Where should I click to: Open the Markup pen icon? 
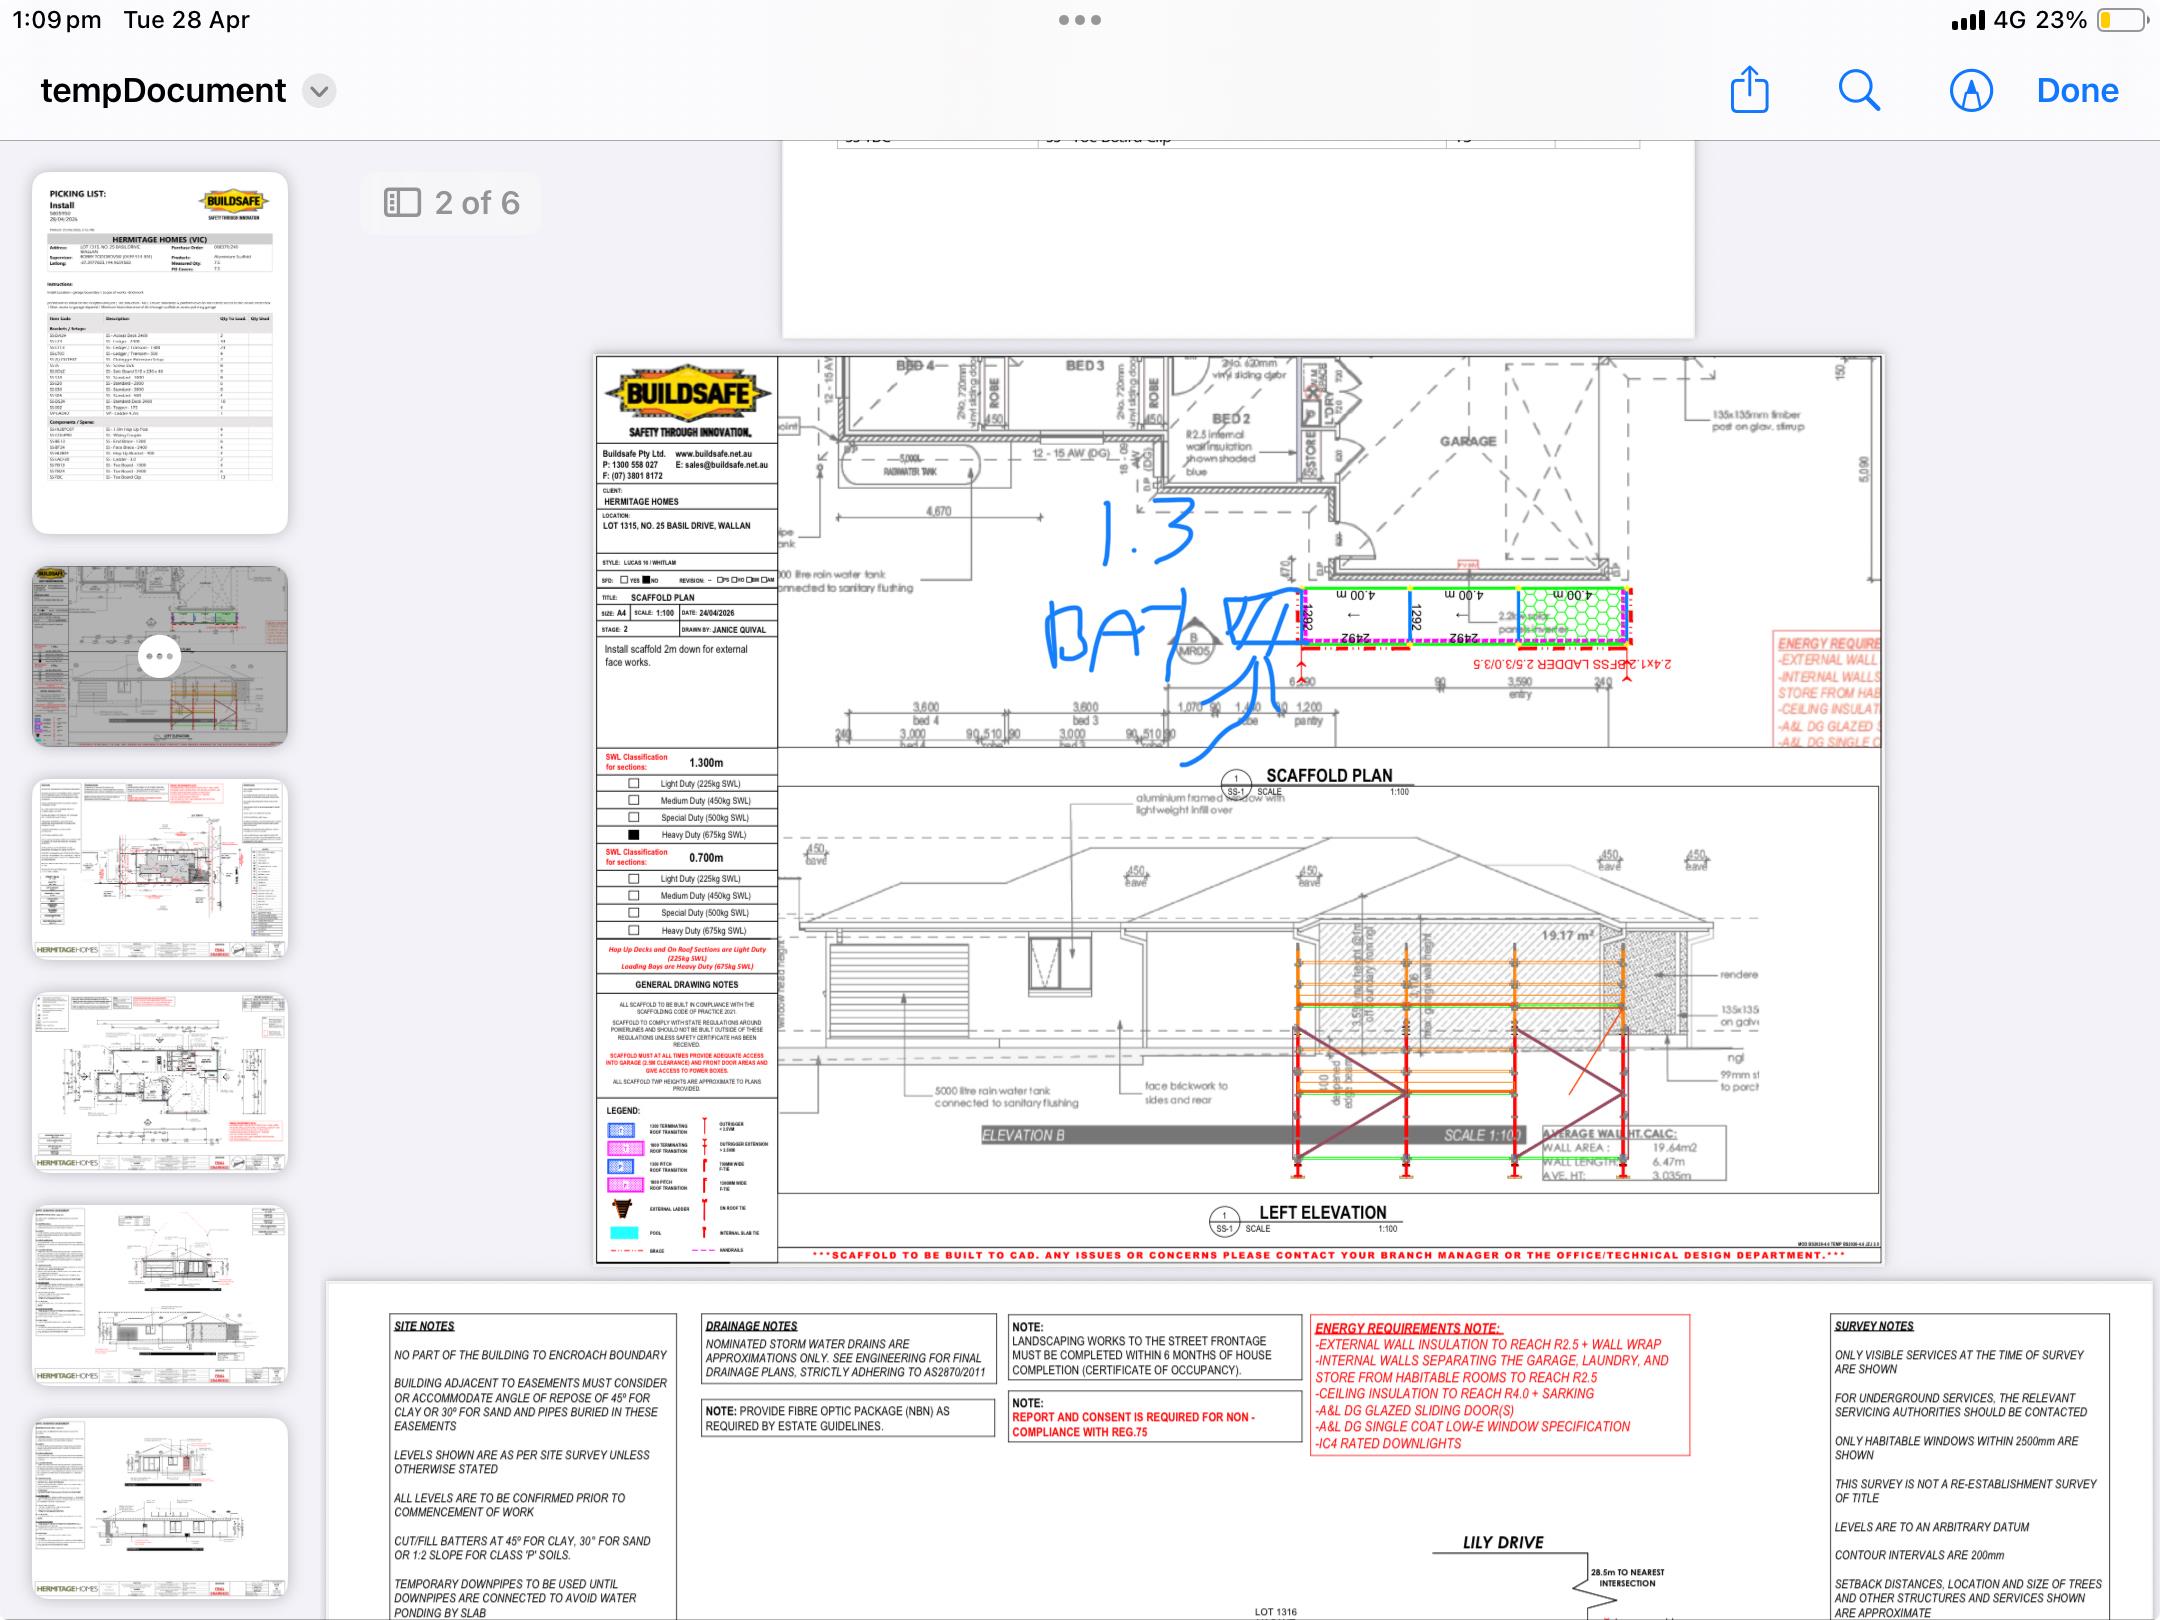click(1971, 91)
